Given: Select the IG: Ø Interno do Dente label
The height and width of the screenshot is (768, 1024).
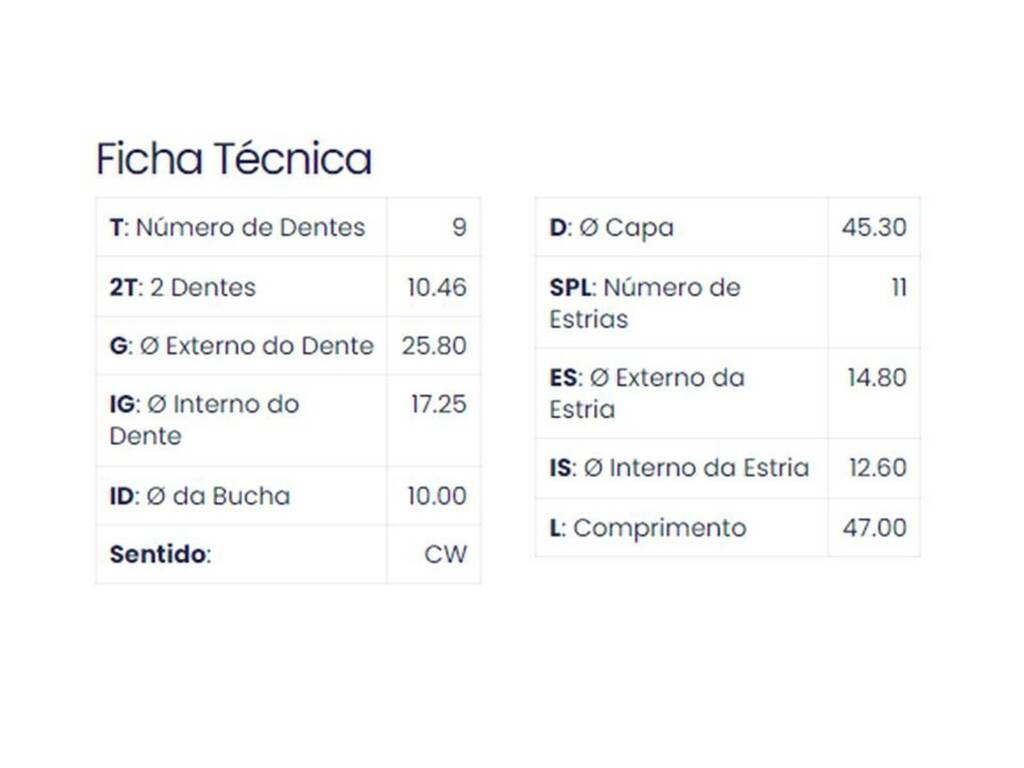Looking at the screenshot, I should [204, 420].
